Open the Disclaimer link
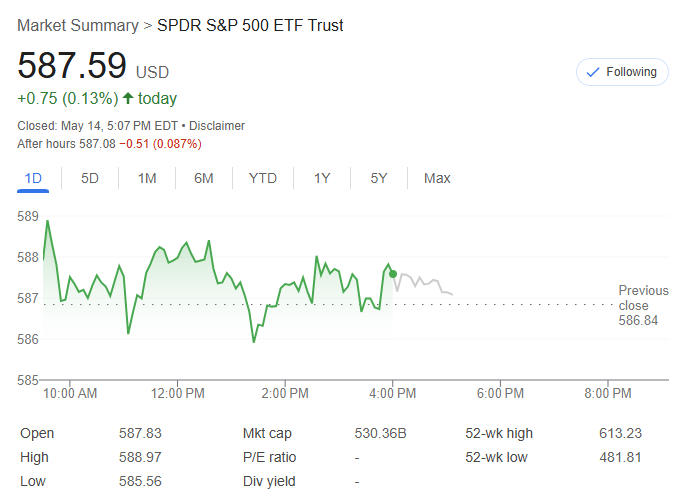Screen dimensions: 682x502 click(x=217, y=126)
